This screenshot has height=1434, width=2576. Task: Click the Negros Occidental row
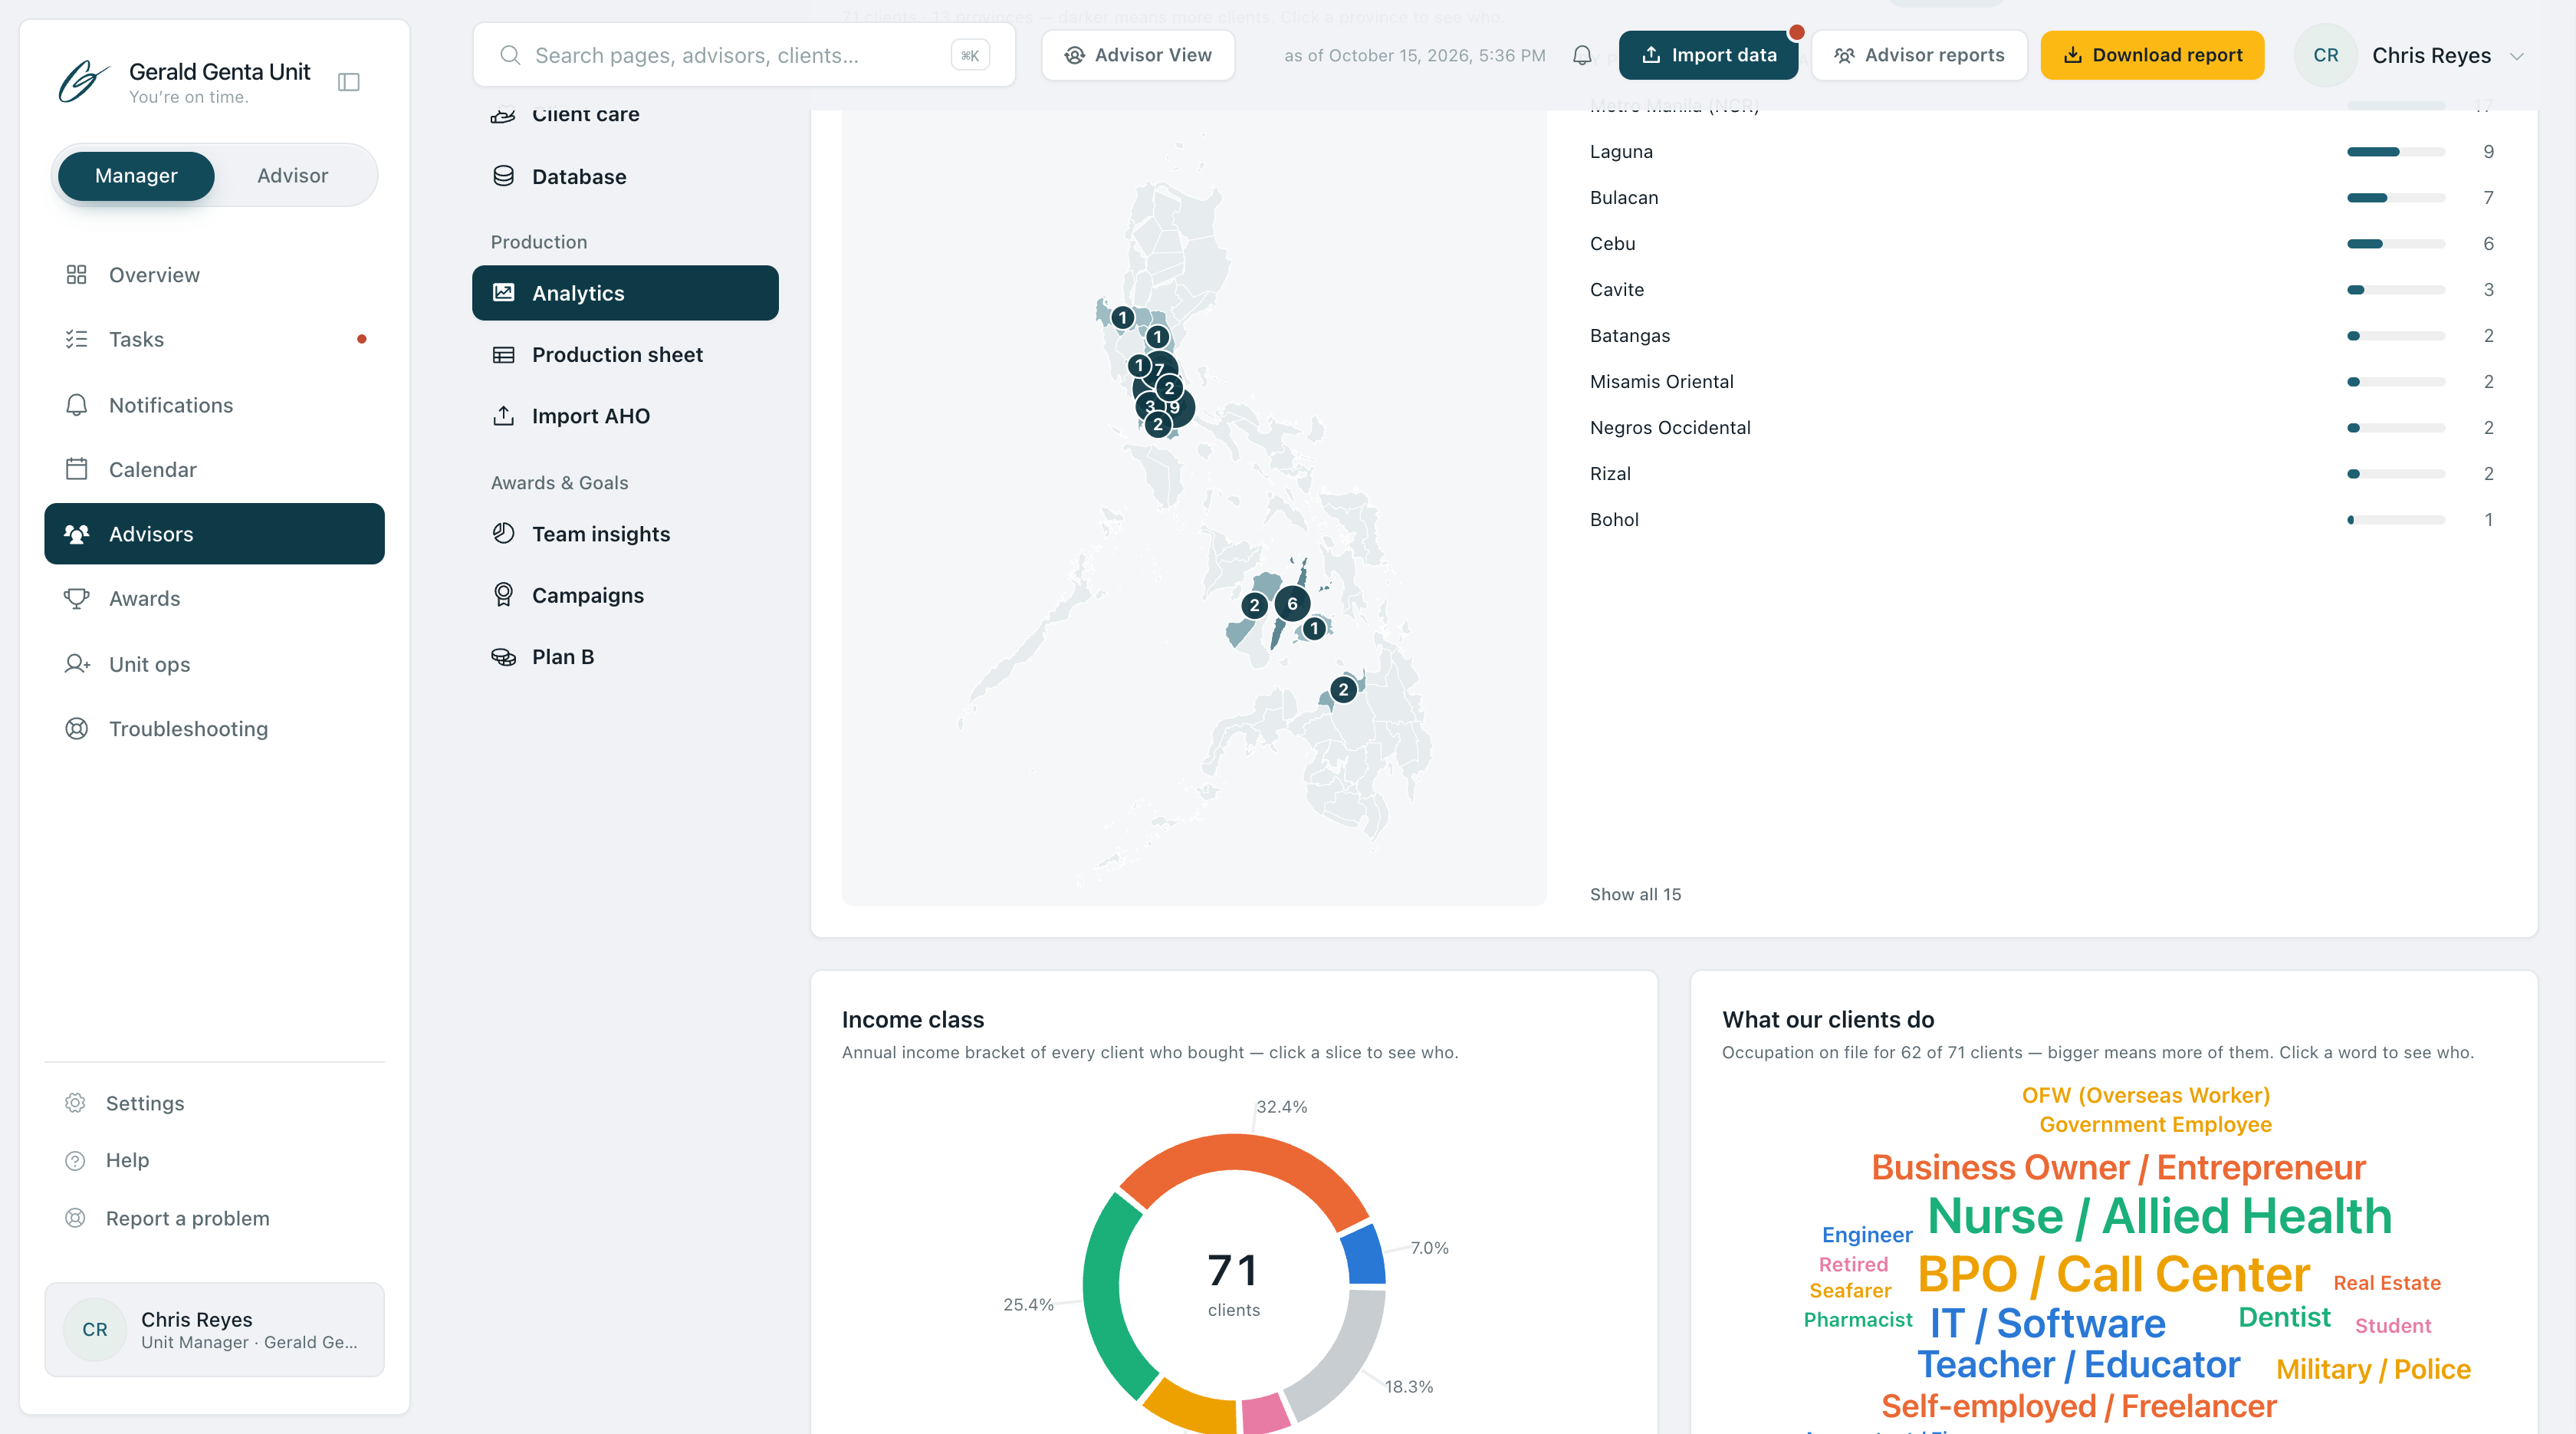tap(2041, 428)
